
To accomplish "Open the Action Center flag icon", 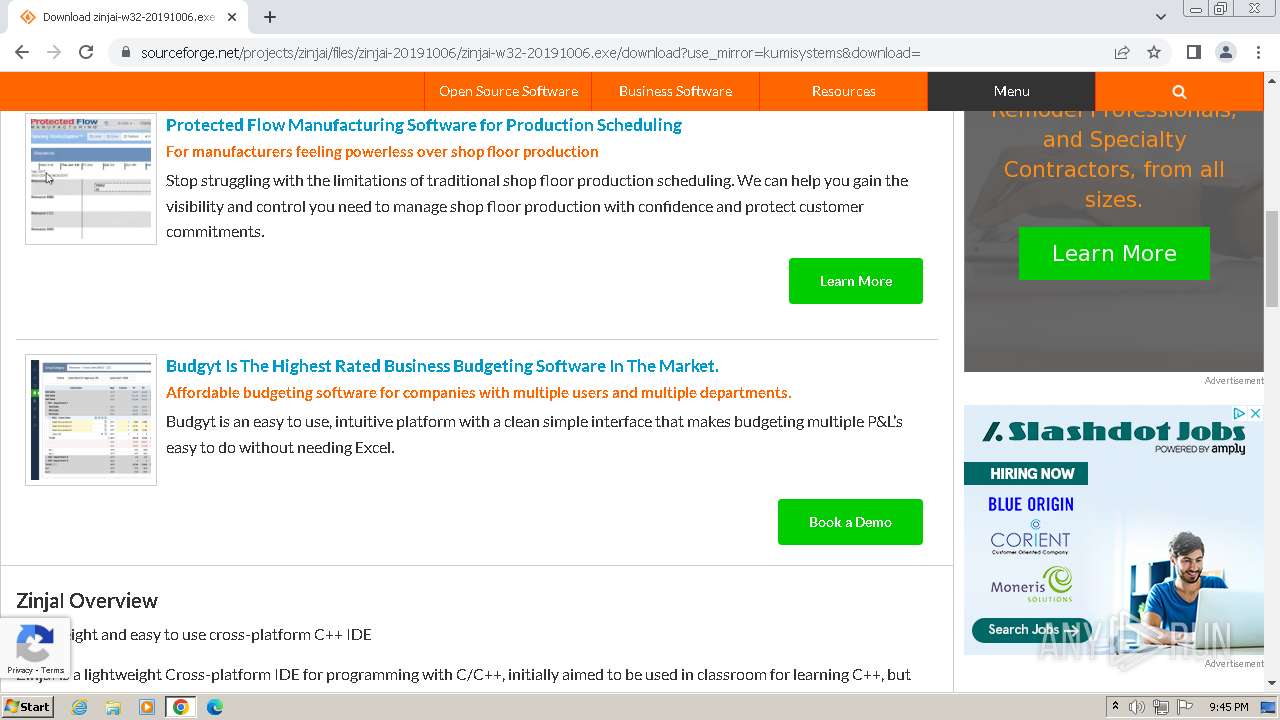I will coord(1185,707).
